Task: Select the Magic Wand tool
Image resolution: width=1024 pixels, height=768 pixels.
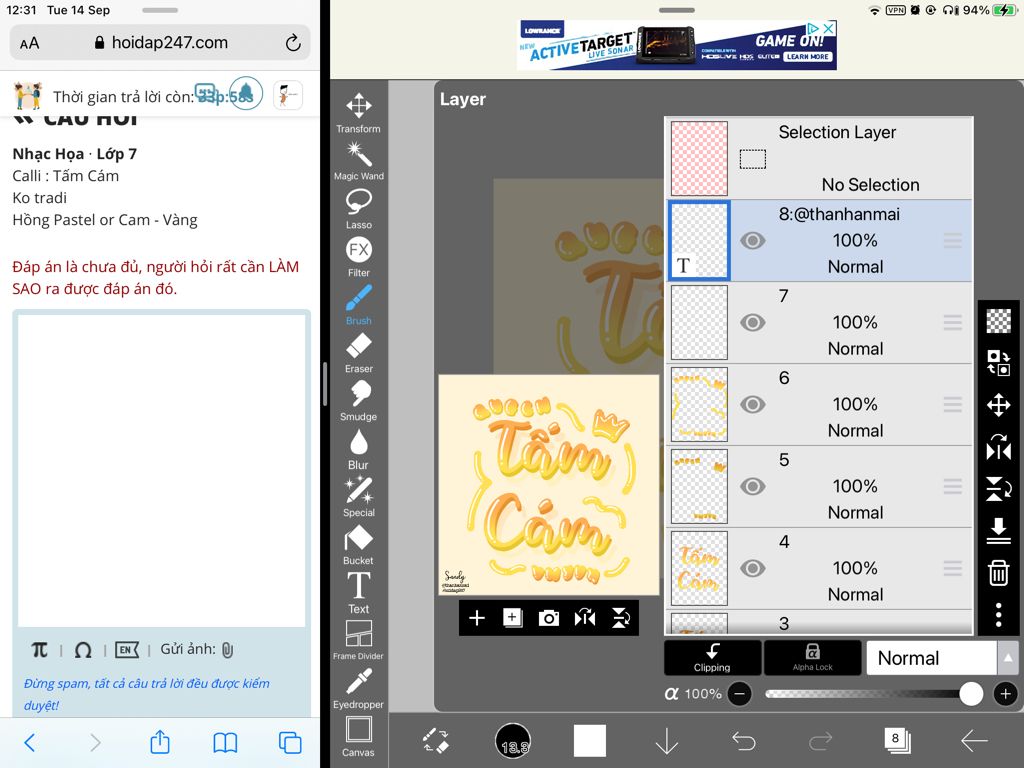Action: click(359, 161)
